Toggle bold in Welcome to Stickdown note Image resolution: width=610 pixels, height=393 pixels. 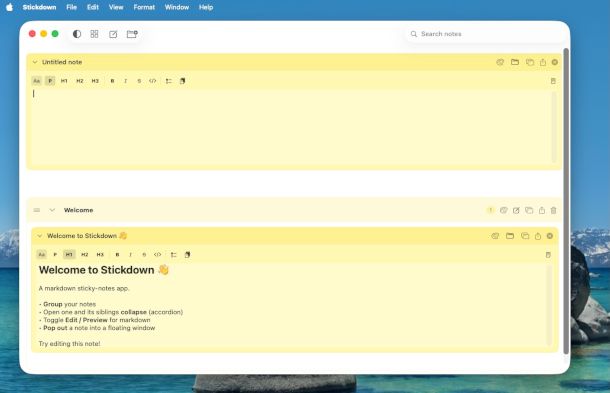point(117,254)
